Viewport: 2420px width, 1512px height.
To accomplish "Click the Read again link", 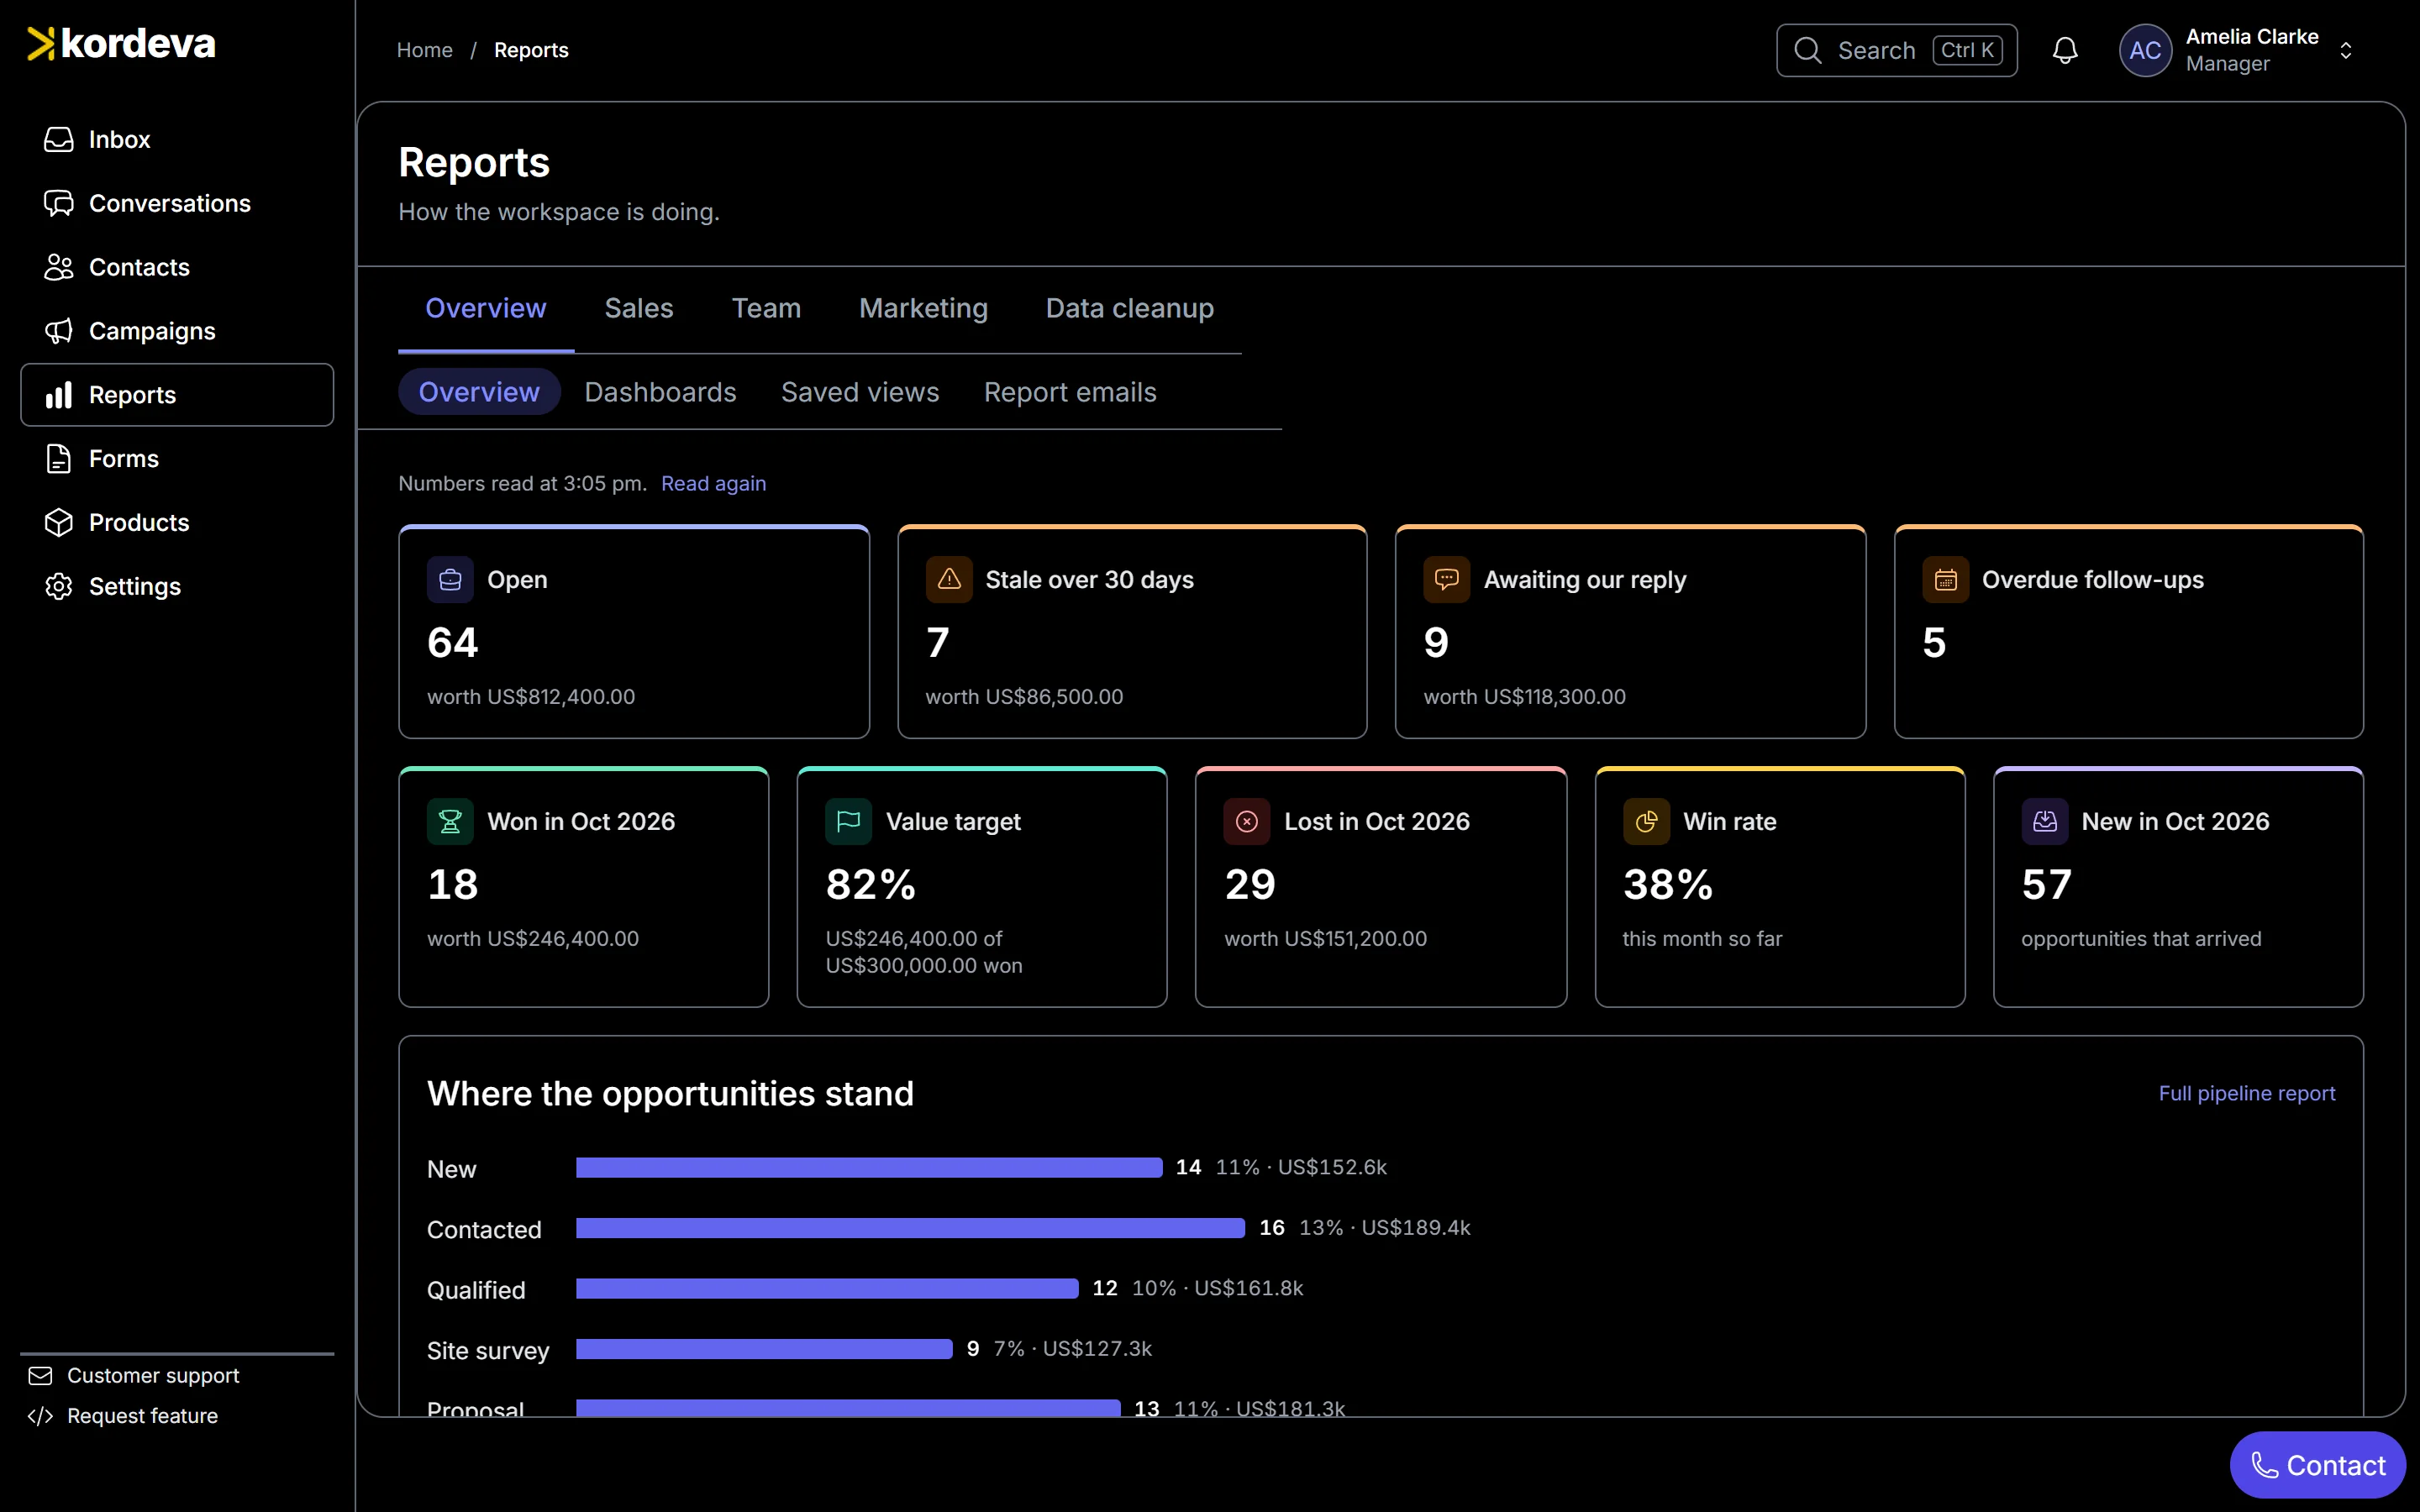I will pos(713,483).
